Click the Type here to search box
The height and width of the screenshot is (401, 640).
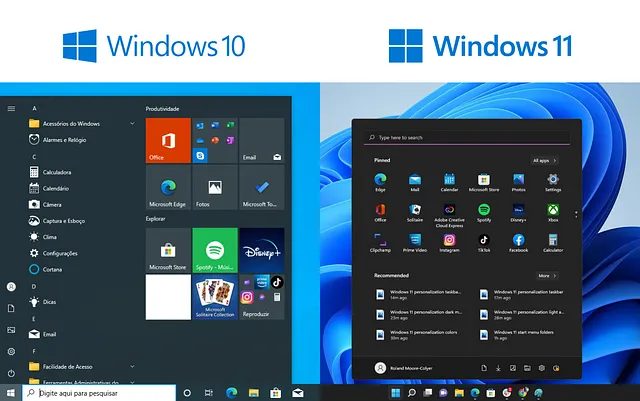pos(467,138)
